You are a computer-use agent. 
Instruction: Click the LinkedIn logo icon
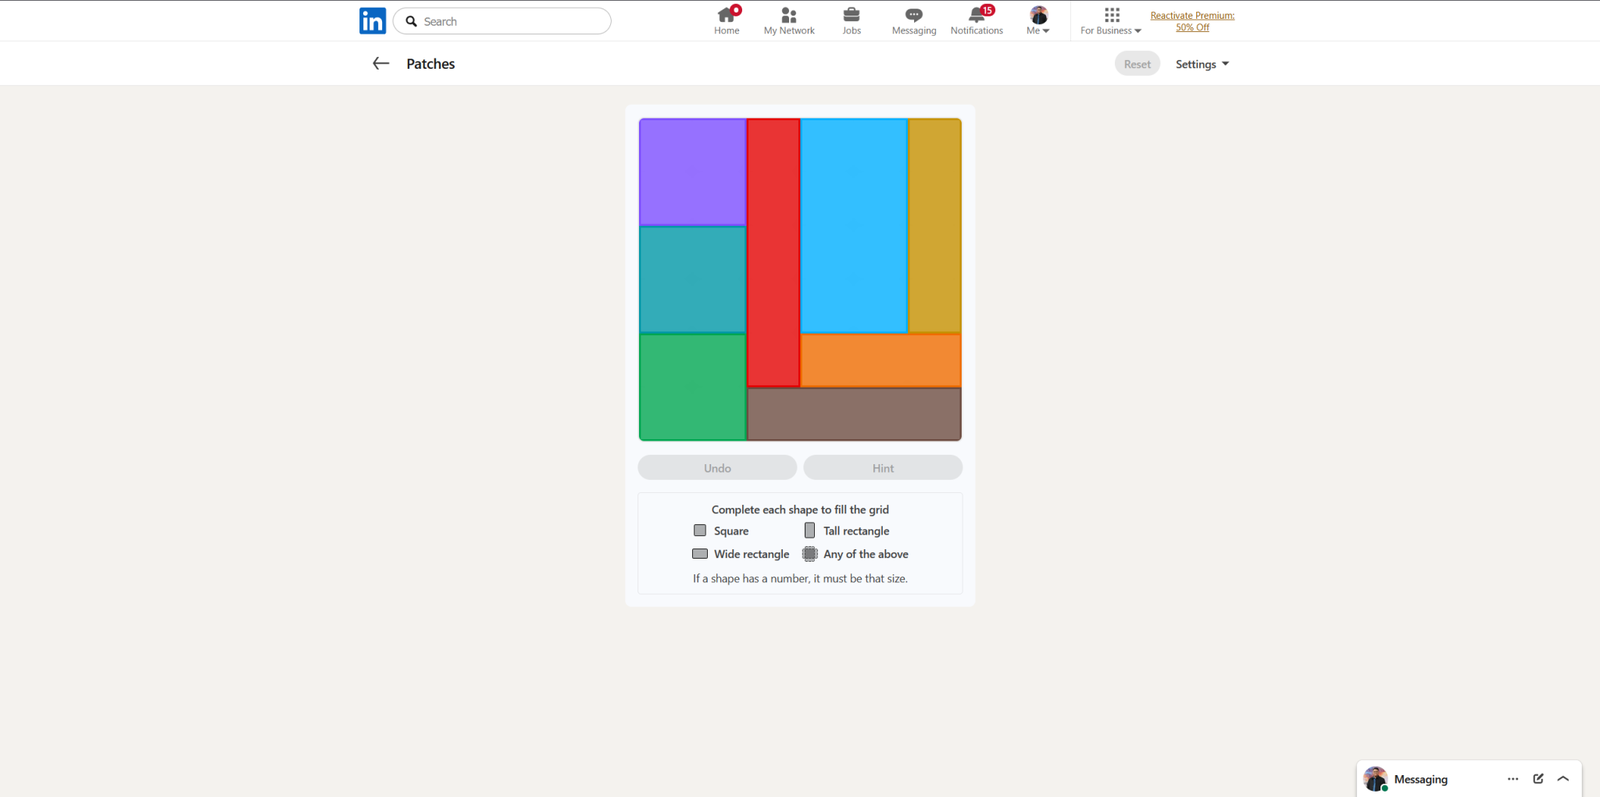pyautogui.click(x=372, y=21)
